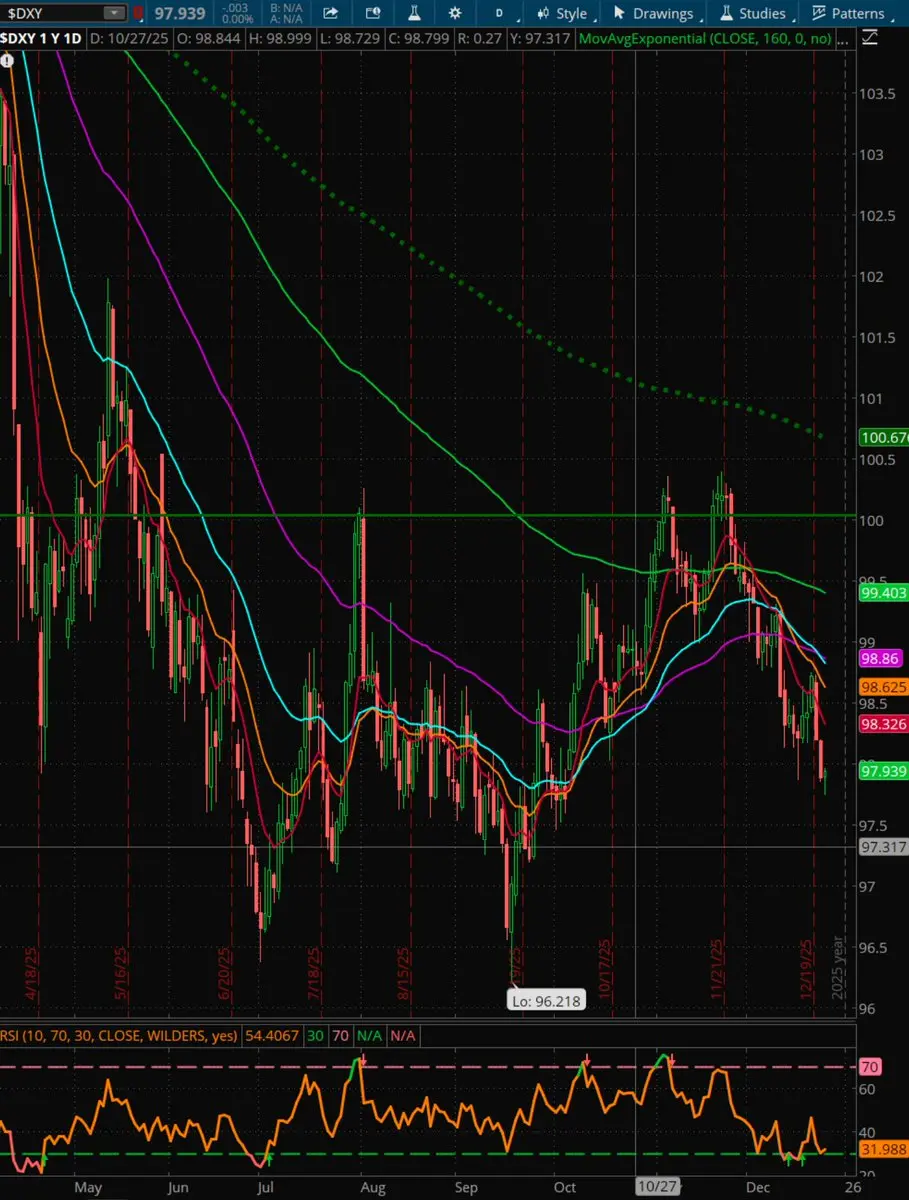Click the RSI (10, 70, 30, CLOSE, WILDERS, yes) label
This screenshot has width=909, height=1200.
(x=117, y=1036)
